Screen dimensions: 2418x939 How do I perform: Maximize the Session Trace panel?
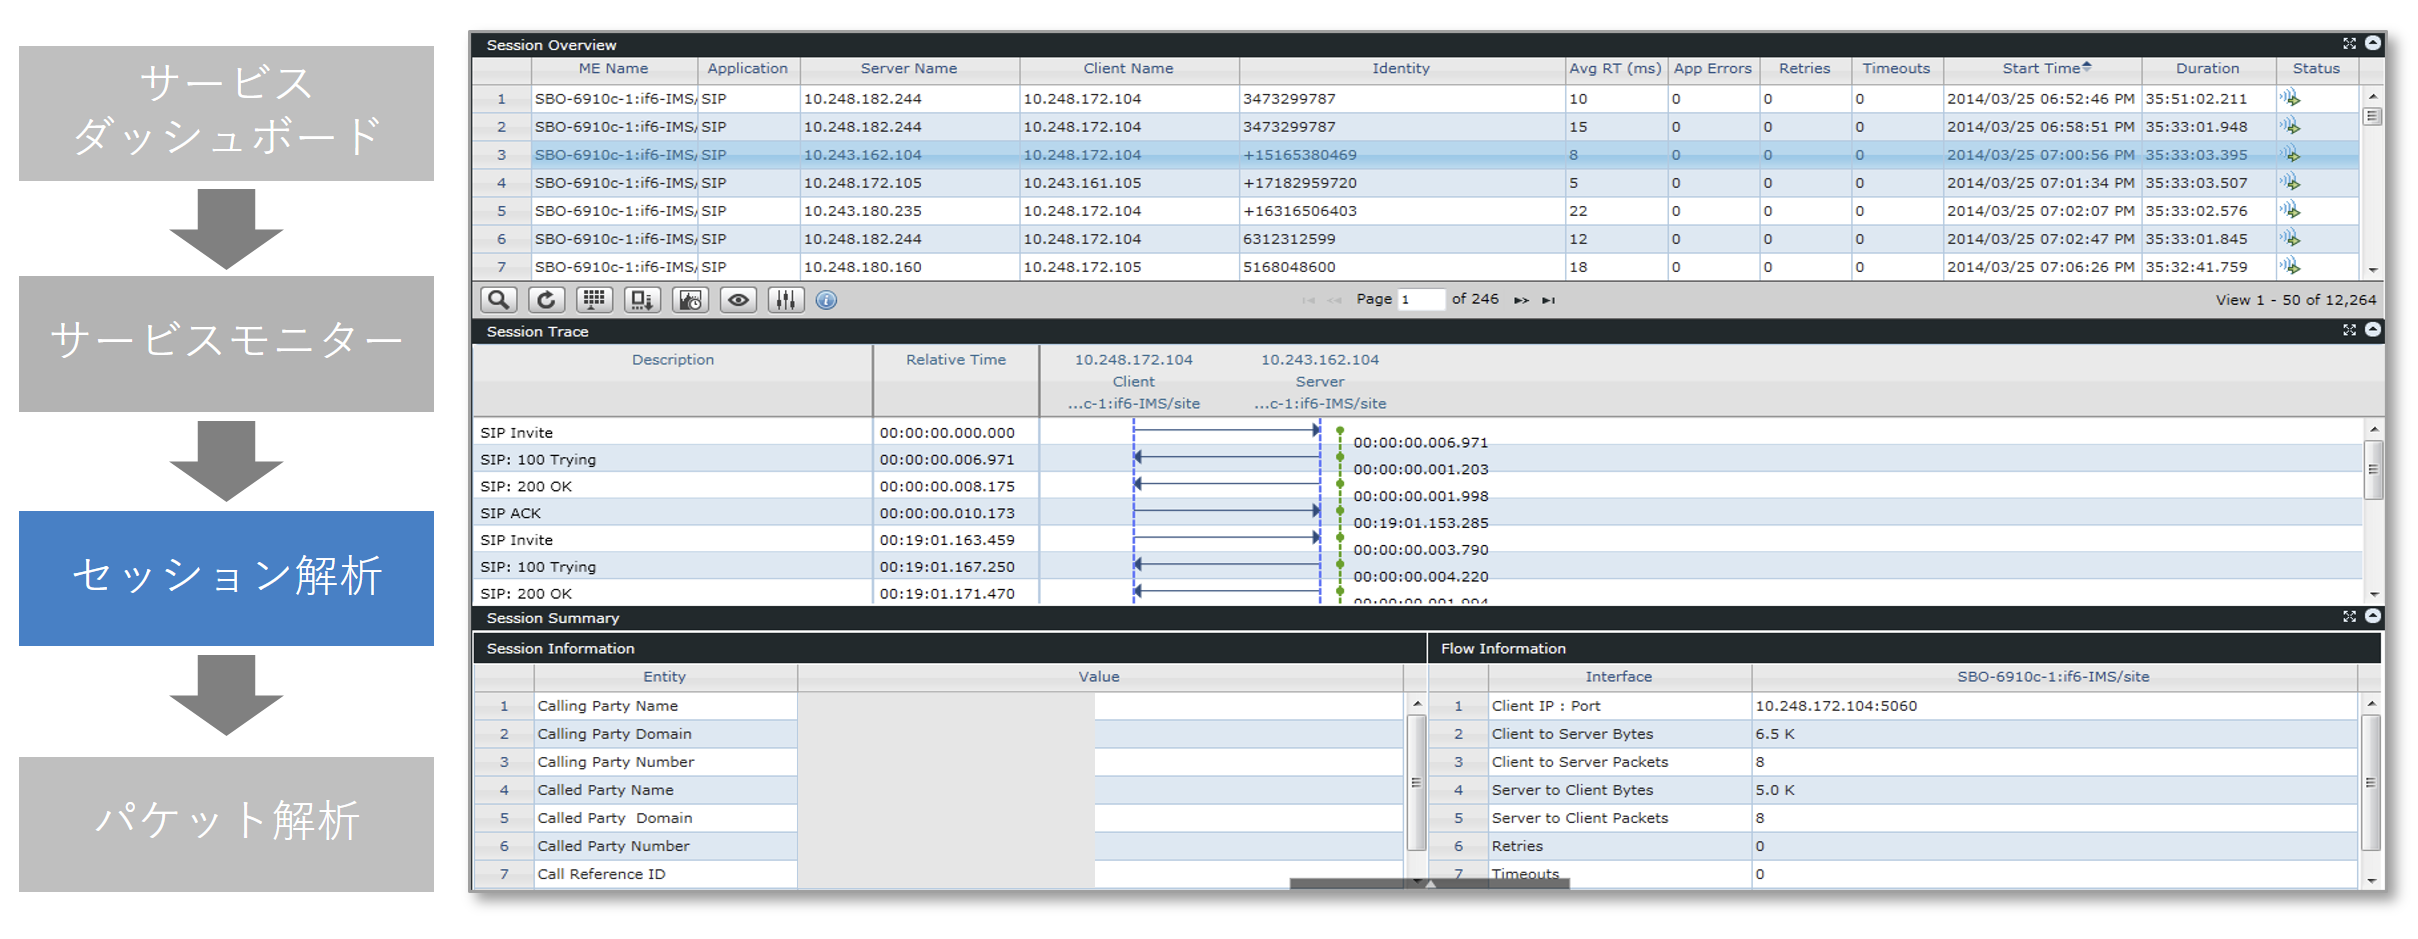click(2350, 330)
